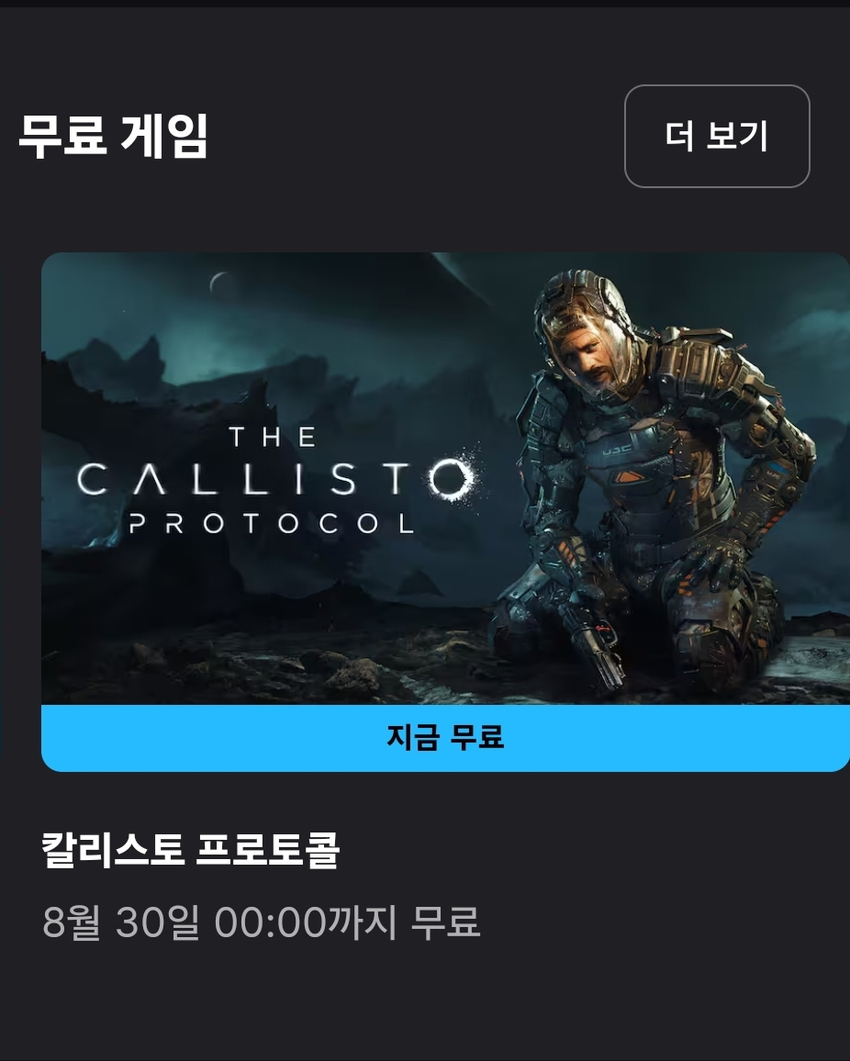The width and height of the screenshot is (850, 1061).
Task: Click the word 무료 in the heading
Action: point(62,136)
